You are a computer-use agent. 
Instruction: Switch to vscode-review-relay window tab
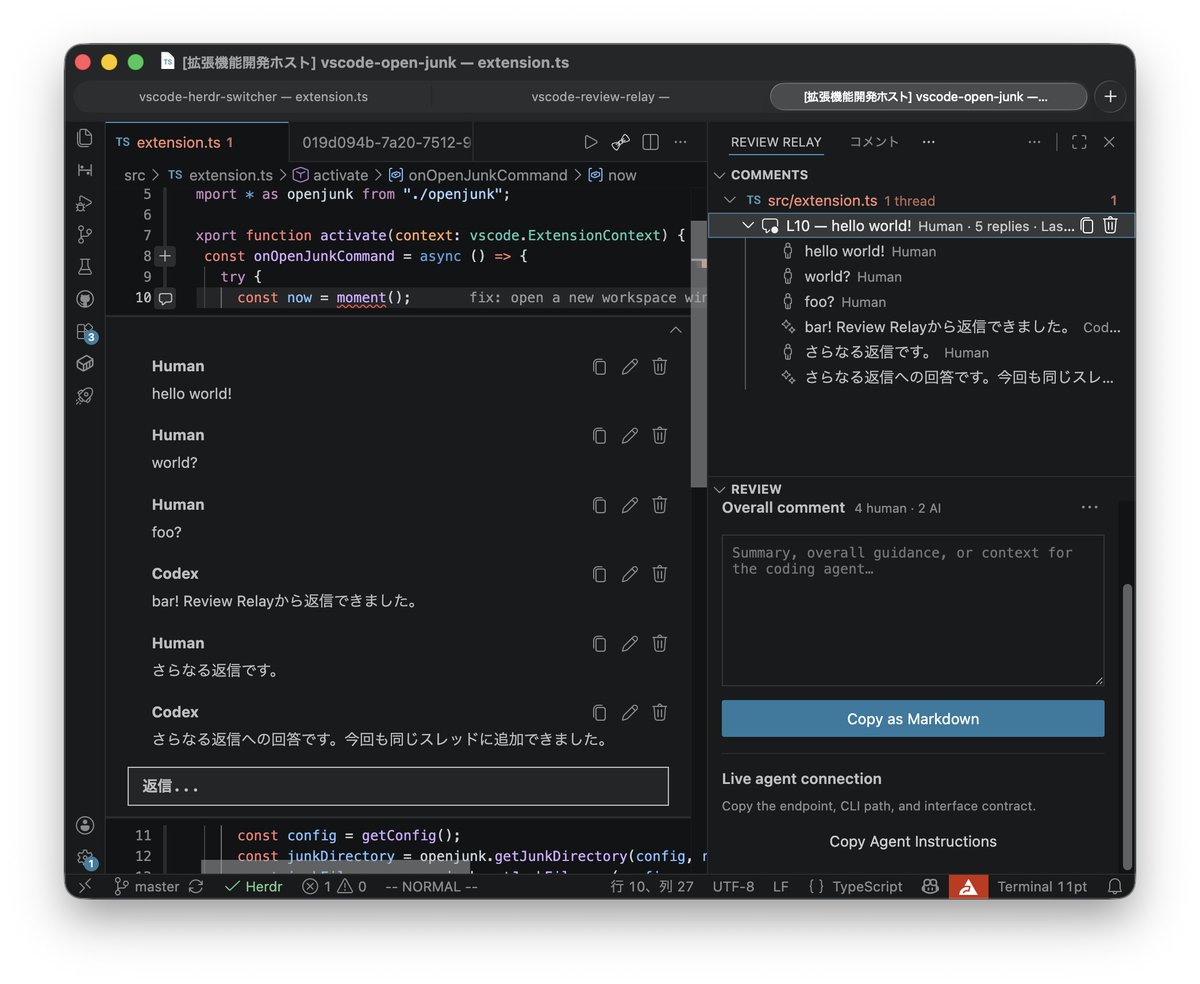pyautogui.click(x=600, y=96)
